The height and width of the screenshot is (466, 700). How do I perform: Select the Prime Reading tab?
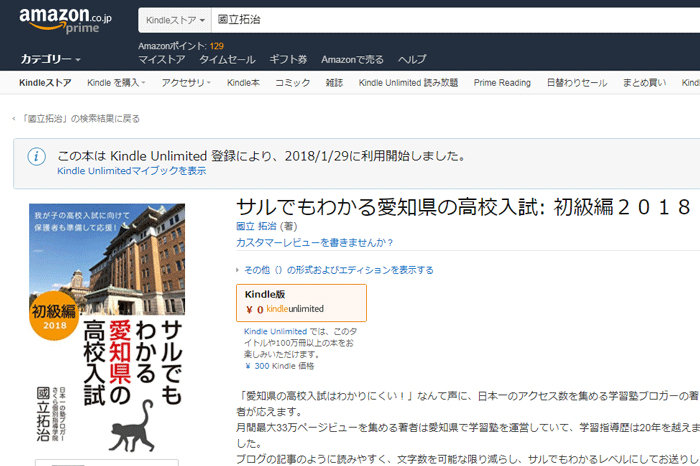pos(502,83)
